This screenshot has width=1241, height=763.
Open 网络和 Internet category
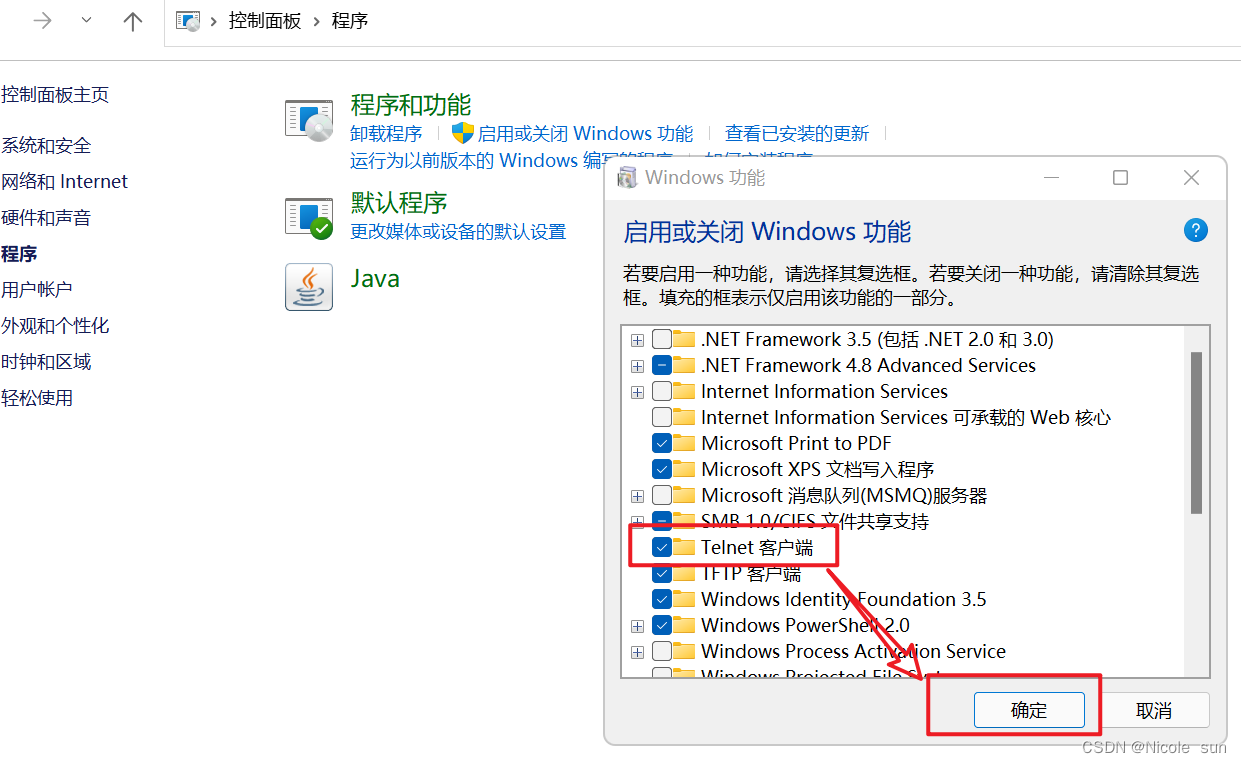(65, 182)
